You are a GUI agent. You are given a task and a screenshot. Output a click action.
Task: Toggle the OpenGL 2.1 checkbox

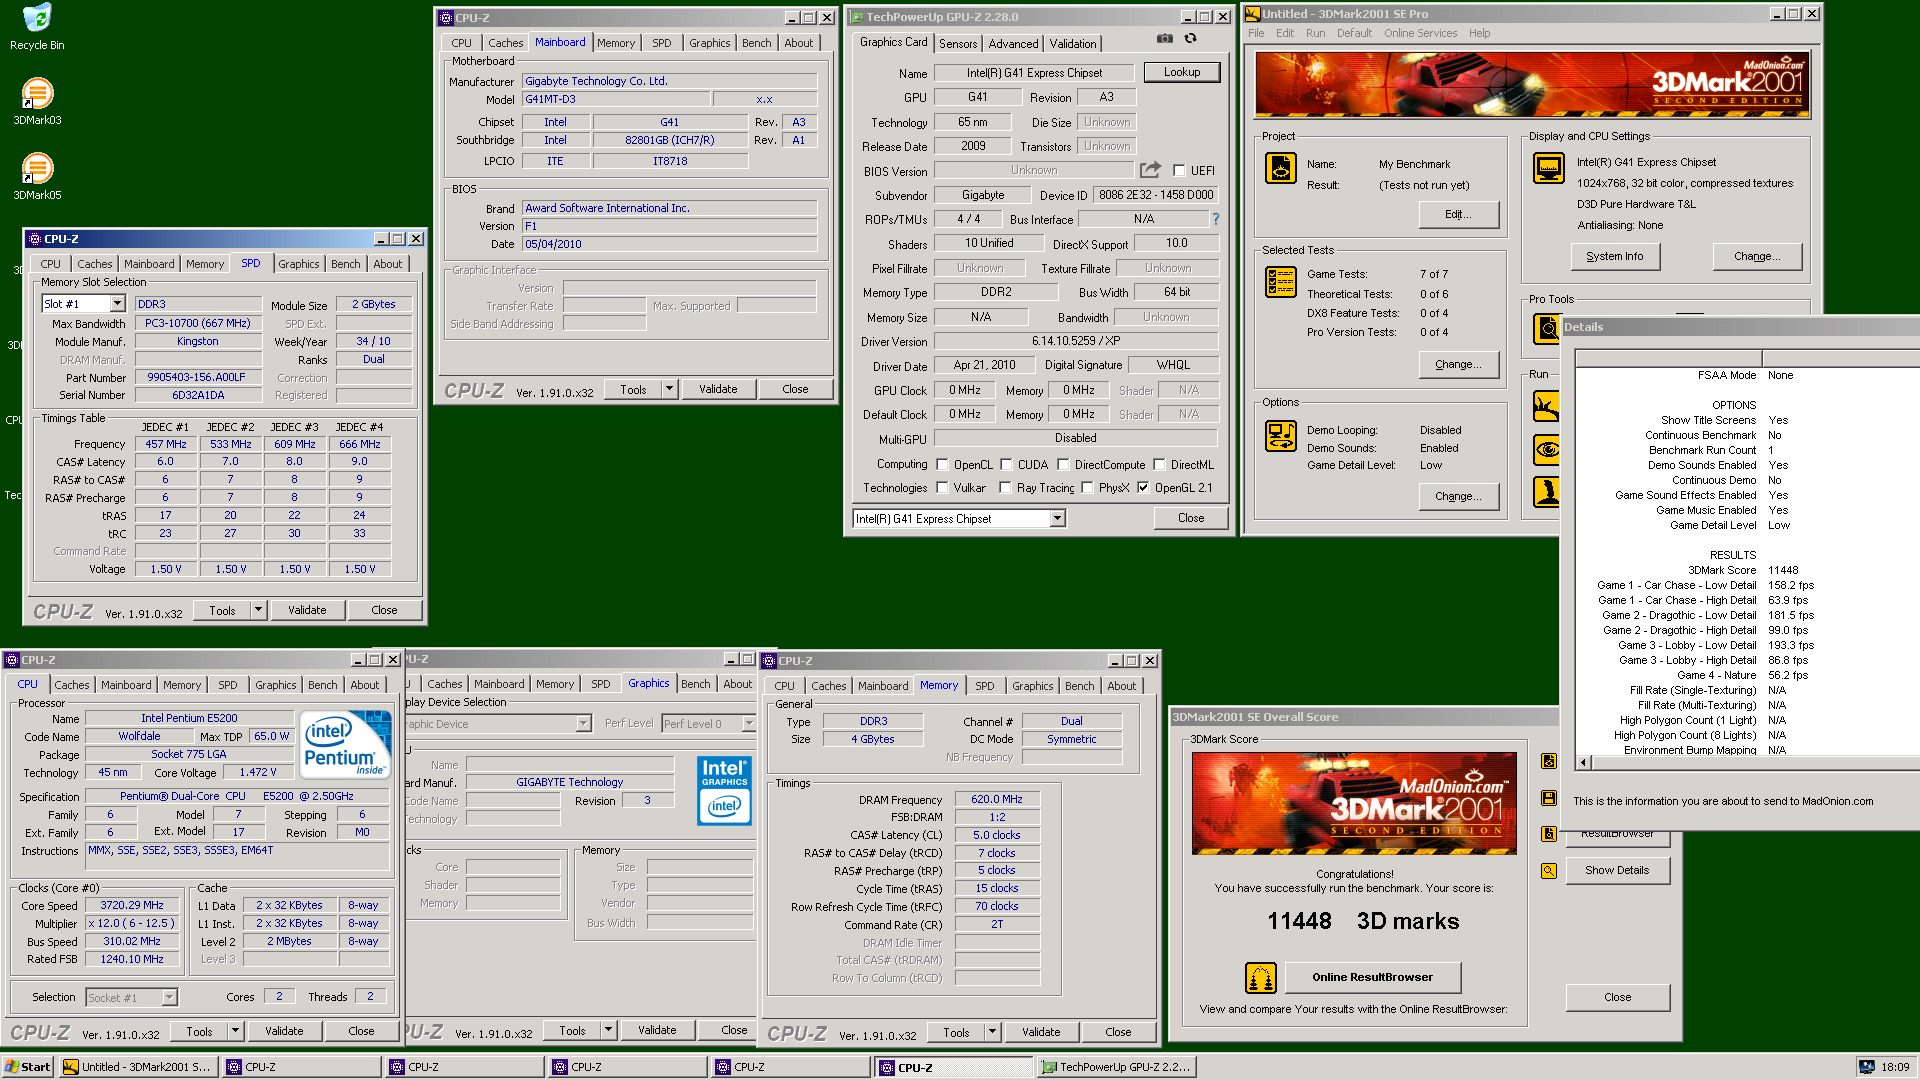[x=1143, y=488]
